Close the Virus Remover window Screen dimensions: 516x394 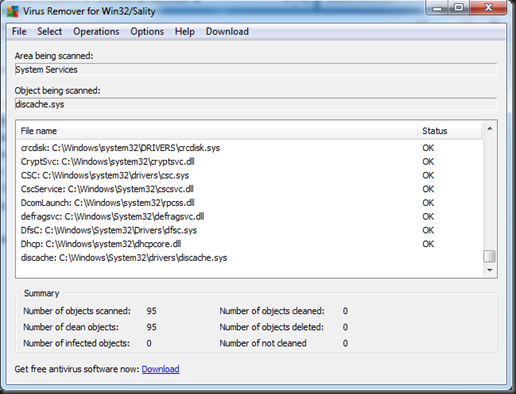[x=488, y=8]
